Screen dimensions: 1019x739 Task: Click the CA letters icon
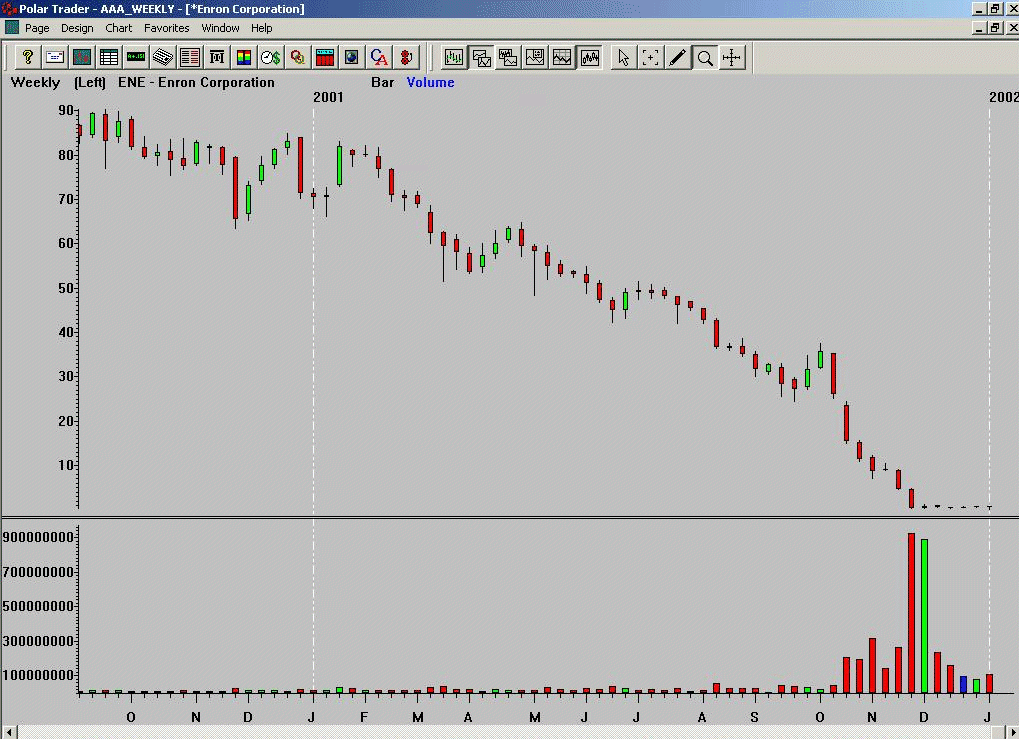point(378,57)
